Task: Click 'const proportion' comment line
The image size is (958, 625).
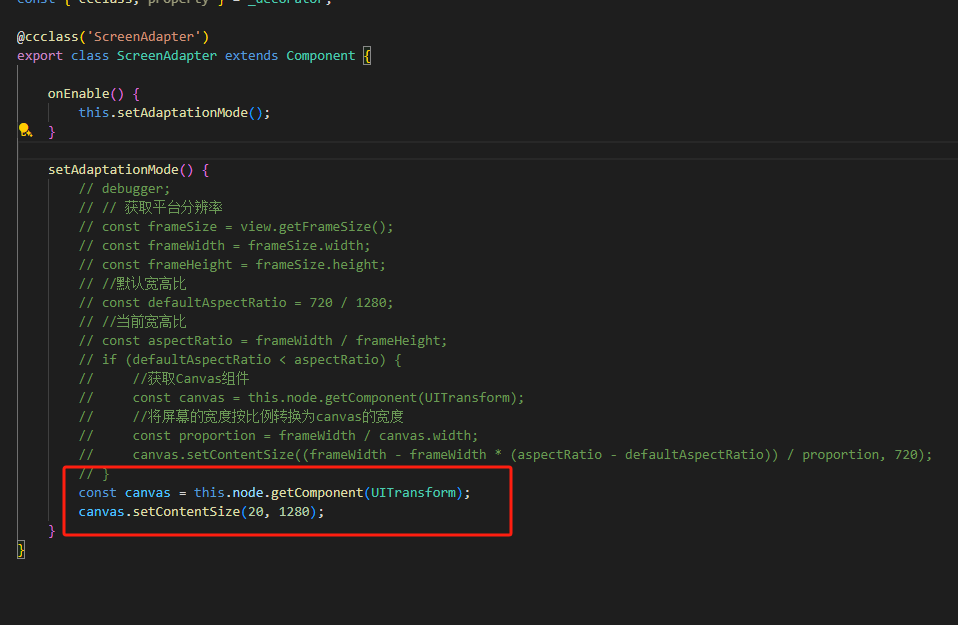Action: 278,435
